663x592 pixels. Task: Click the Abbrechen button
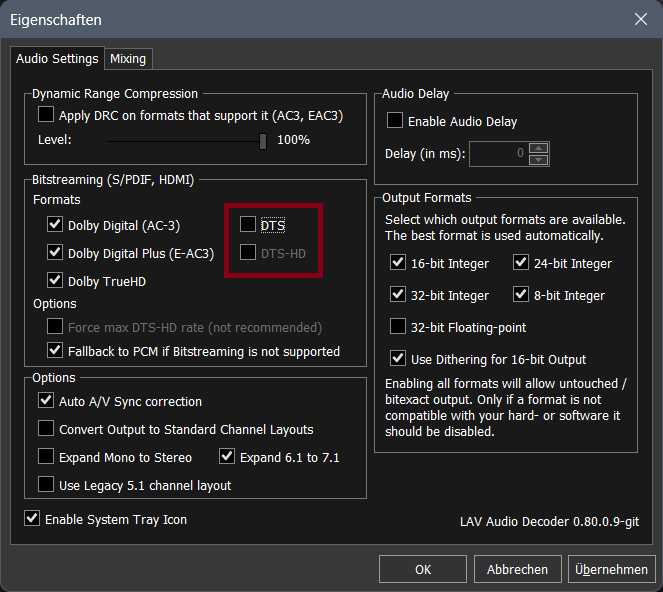518,569
